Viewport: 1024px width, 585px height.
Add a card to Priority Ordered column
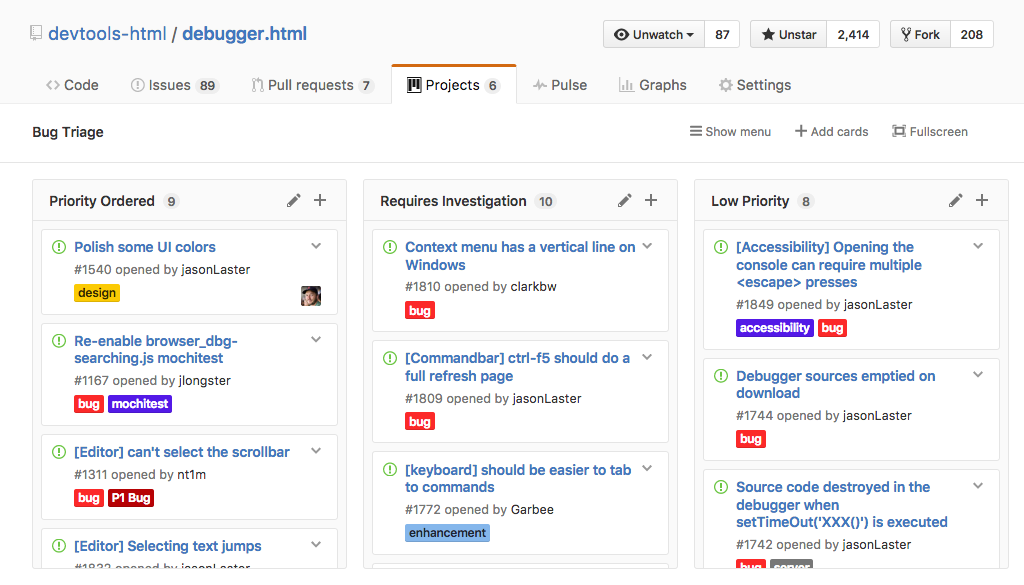[320, 200]
